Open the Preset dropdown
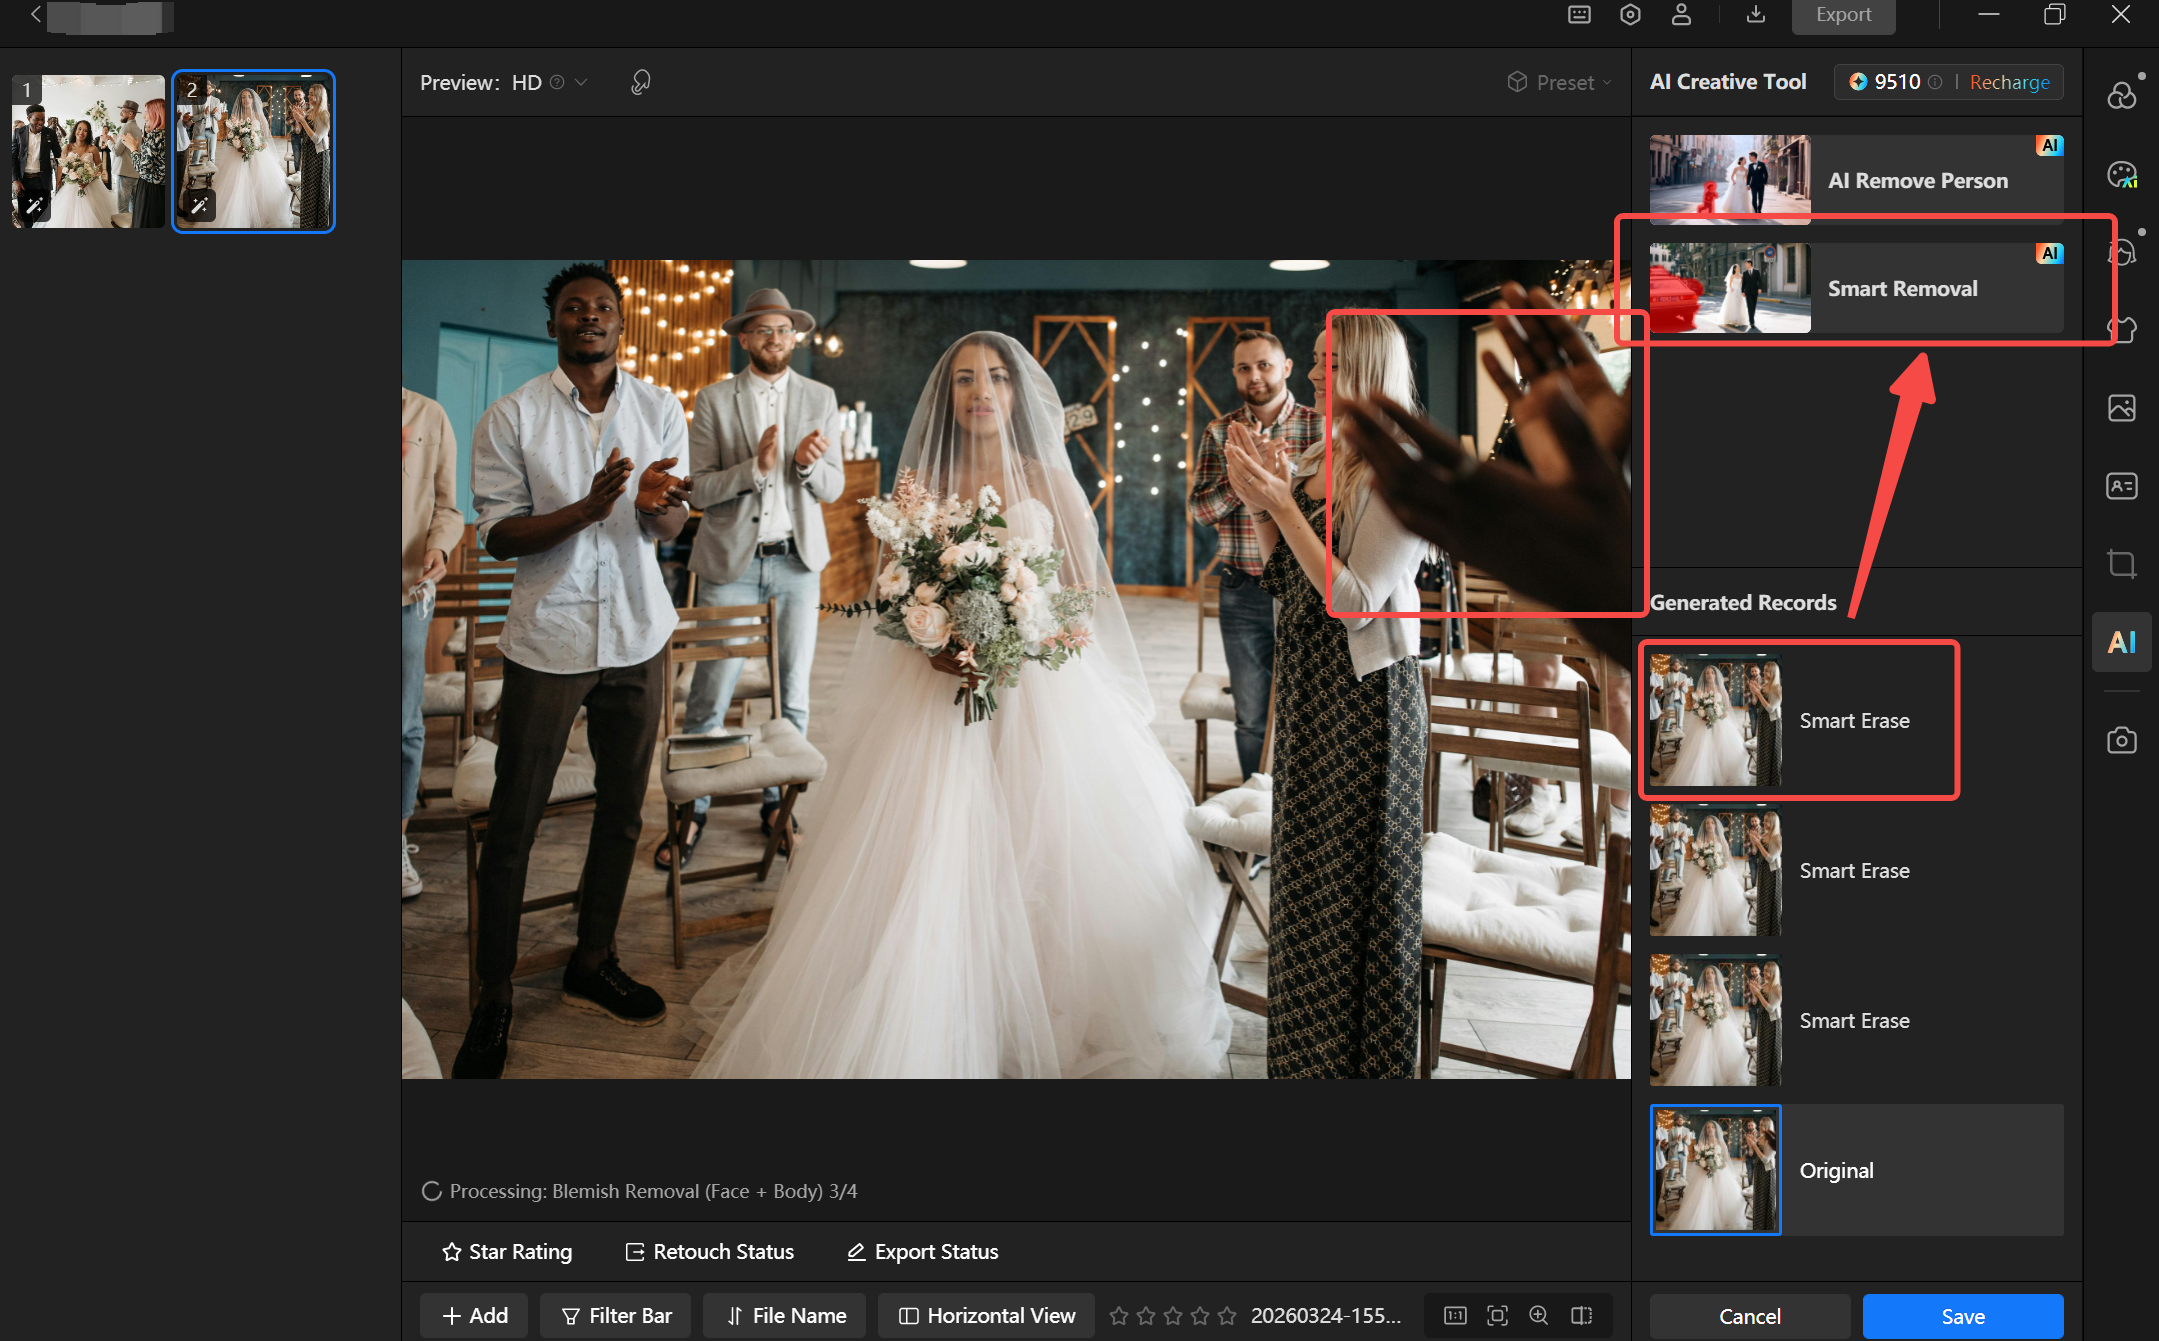Screen dimensions: 2159x1341 [1560, 83]
